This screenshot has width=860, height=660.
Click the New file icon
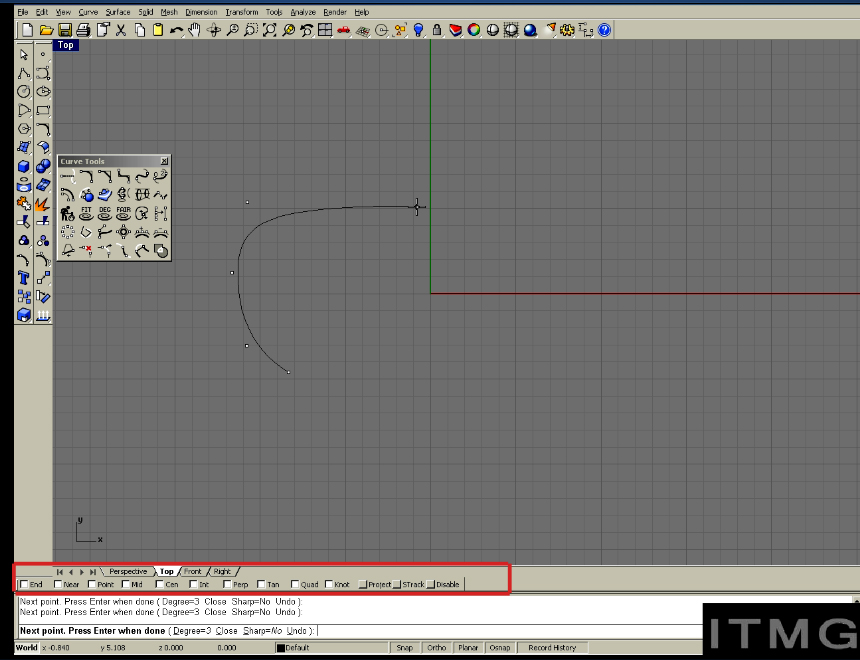(x=27, y=30)
